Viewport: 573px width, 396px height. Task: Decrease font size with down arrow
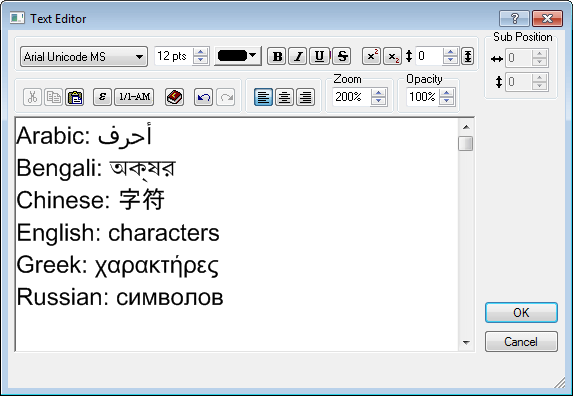200,61
